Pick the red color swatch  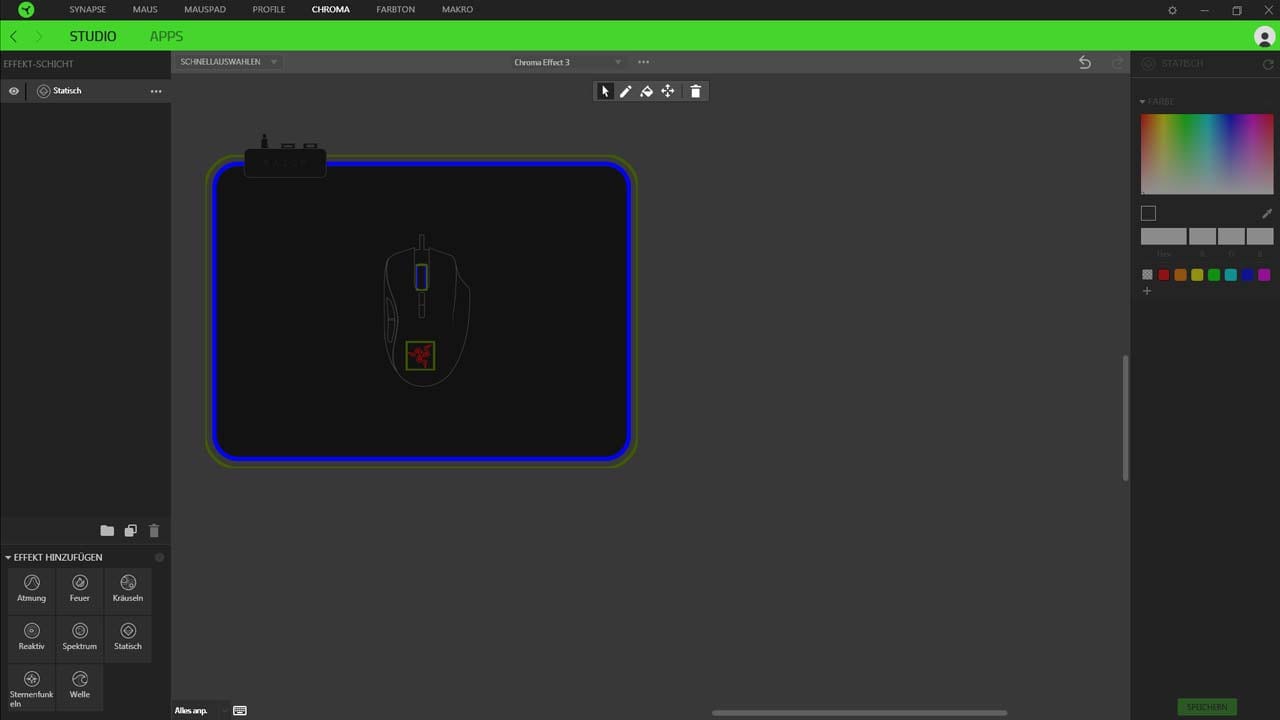1164,275
